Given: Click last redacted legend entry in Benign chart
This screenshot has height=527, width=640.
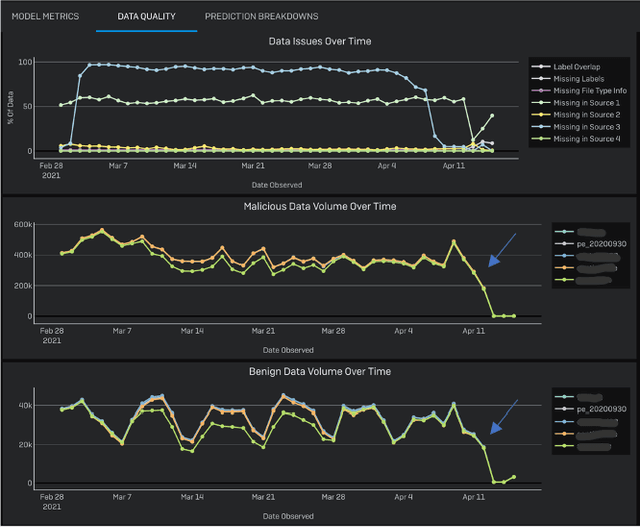Looking at the screenshot, I should coord(592,448).
